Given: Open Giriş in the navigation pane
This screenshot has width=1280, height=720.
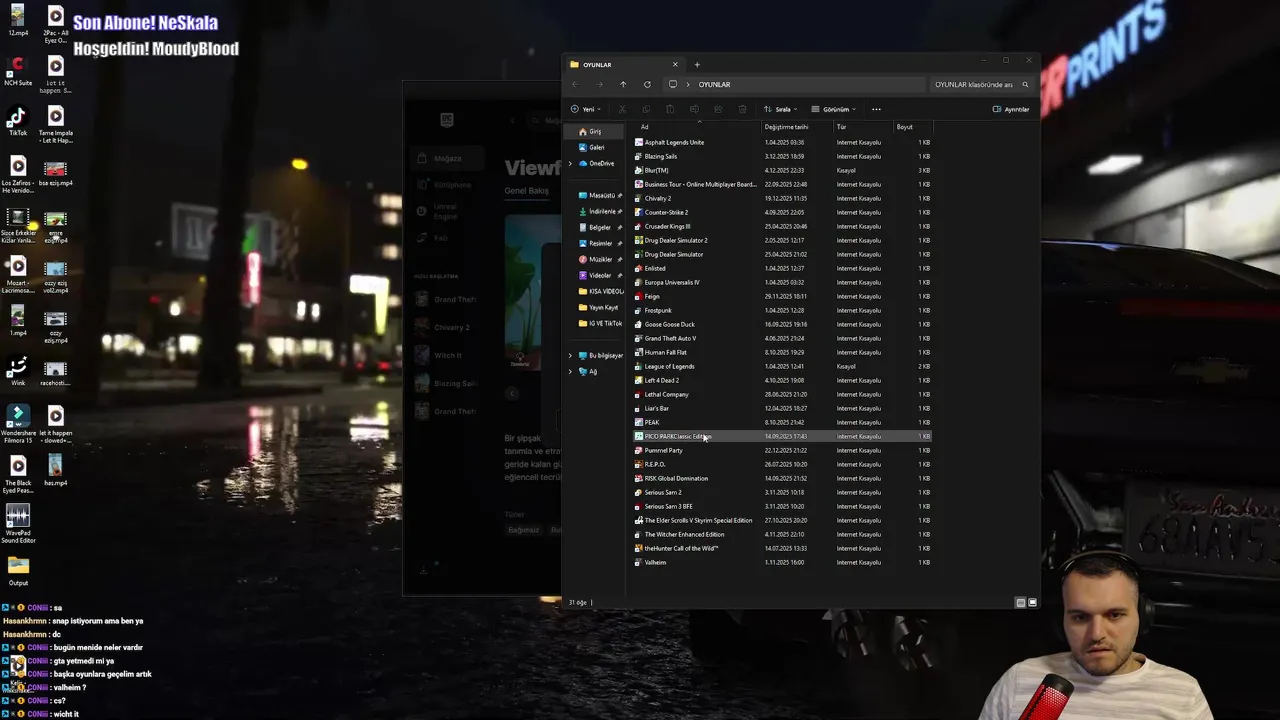Looking at the screenshot, I should (x=596, y=131).
